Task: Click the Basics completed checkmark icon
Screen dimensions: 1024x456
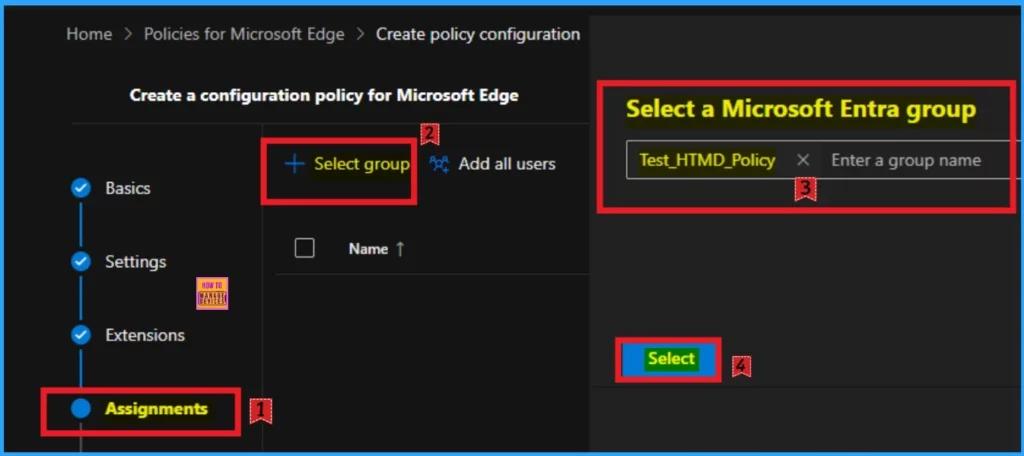Action: click(81, 188)
